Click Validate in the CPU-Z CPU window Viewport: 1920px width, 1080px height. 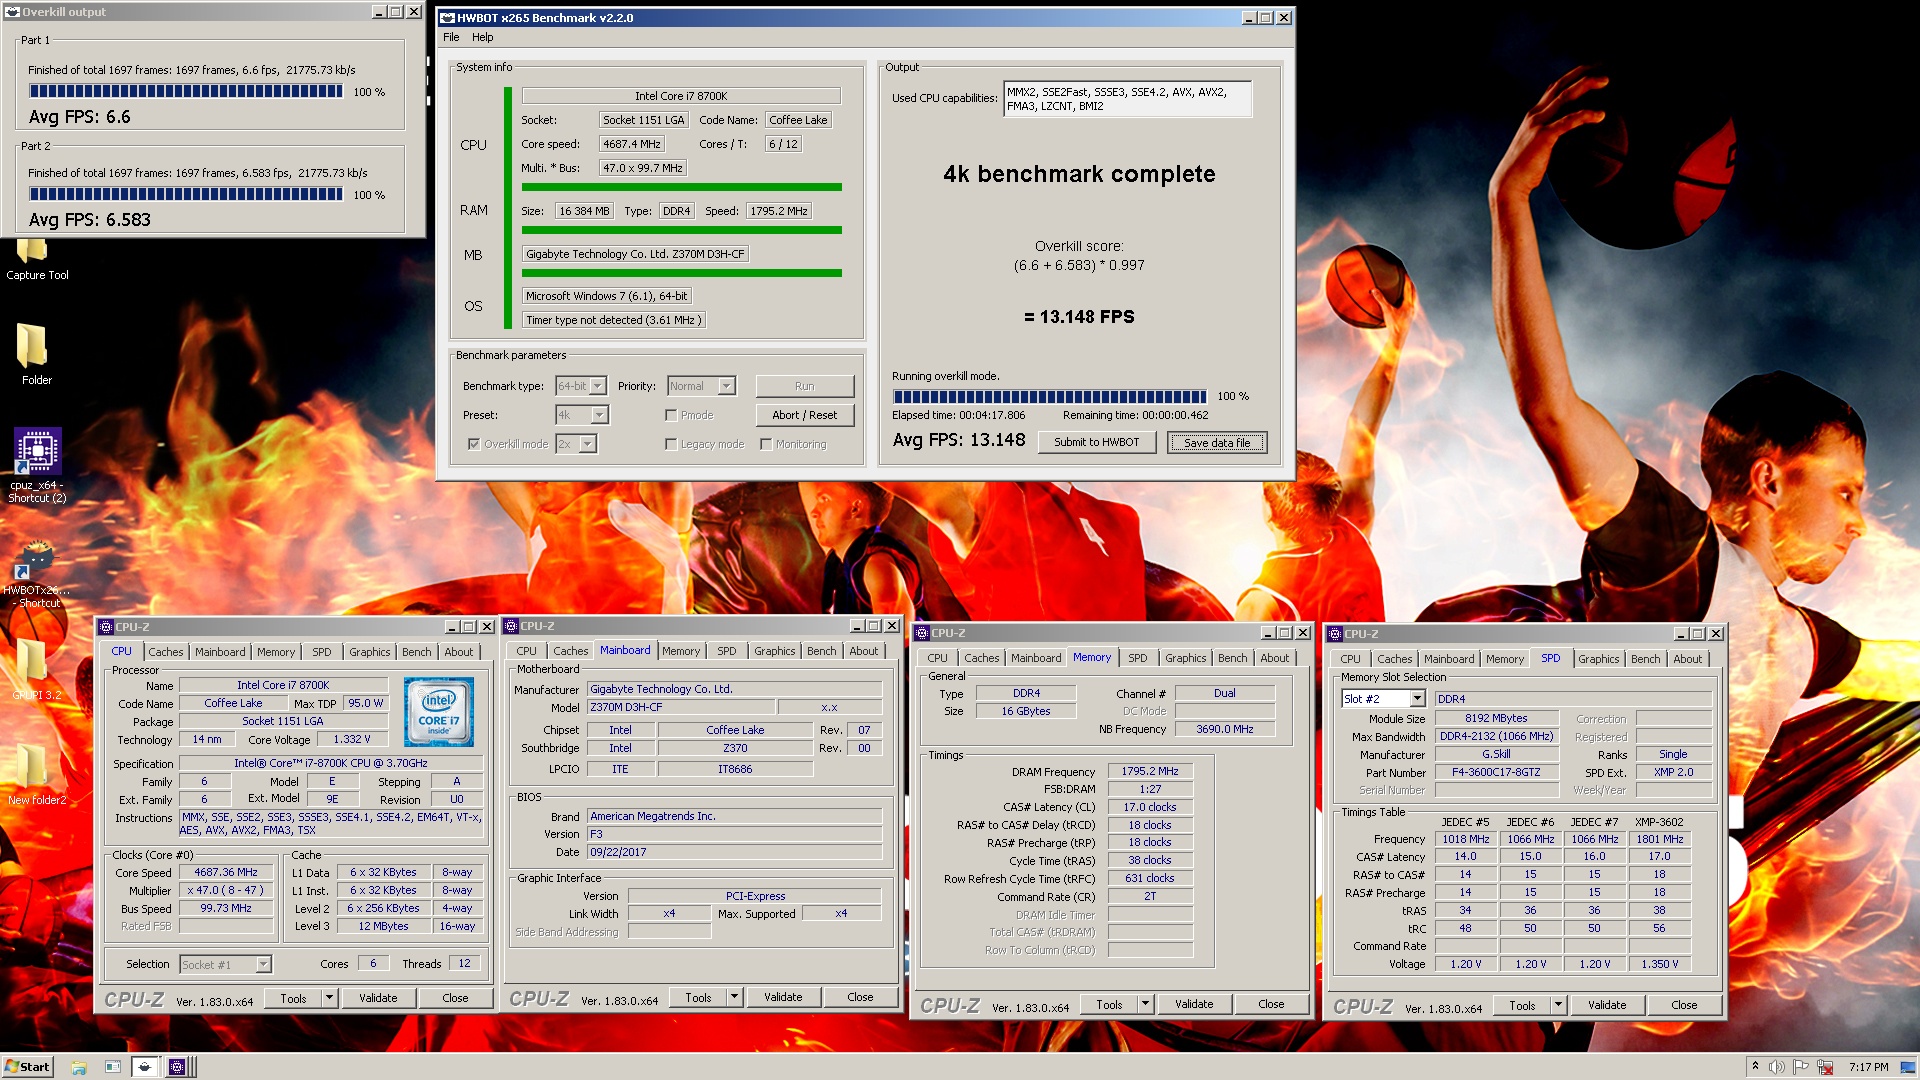[x=378, y=998]
